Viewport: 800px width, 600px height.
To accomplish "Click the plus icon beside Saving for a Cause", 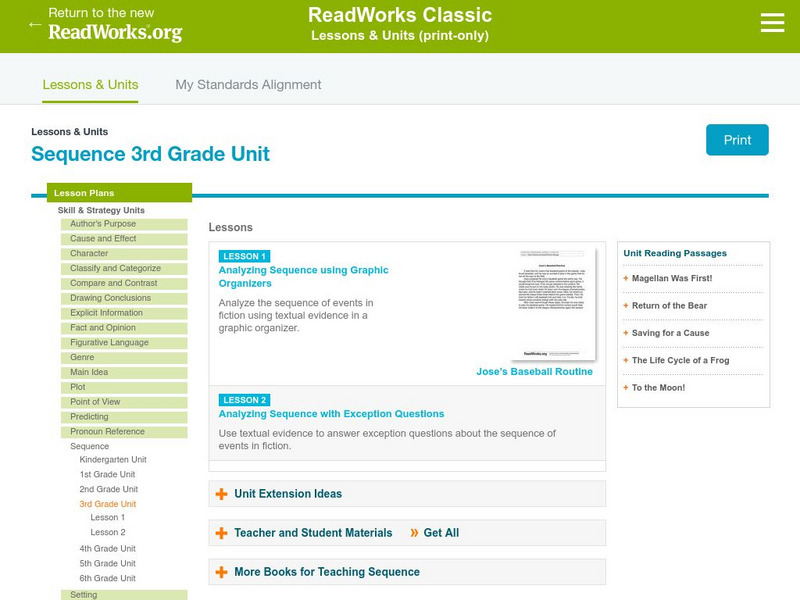I will [x=626, y=333].
